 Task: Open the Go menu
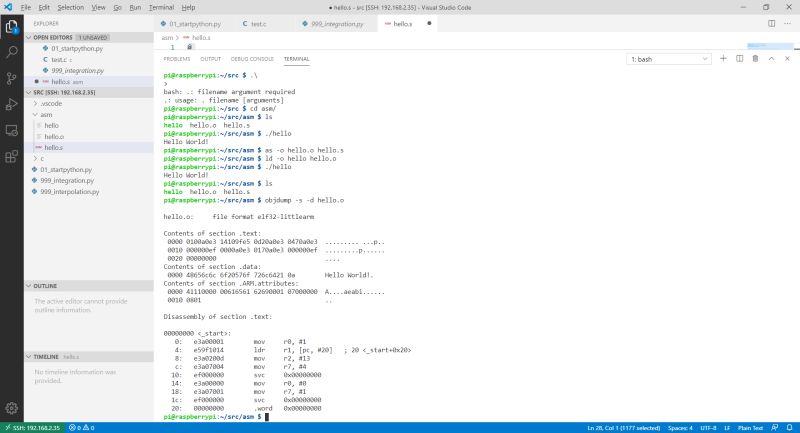pyautogui.click(x=117, y=7)
